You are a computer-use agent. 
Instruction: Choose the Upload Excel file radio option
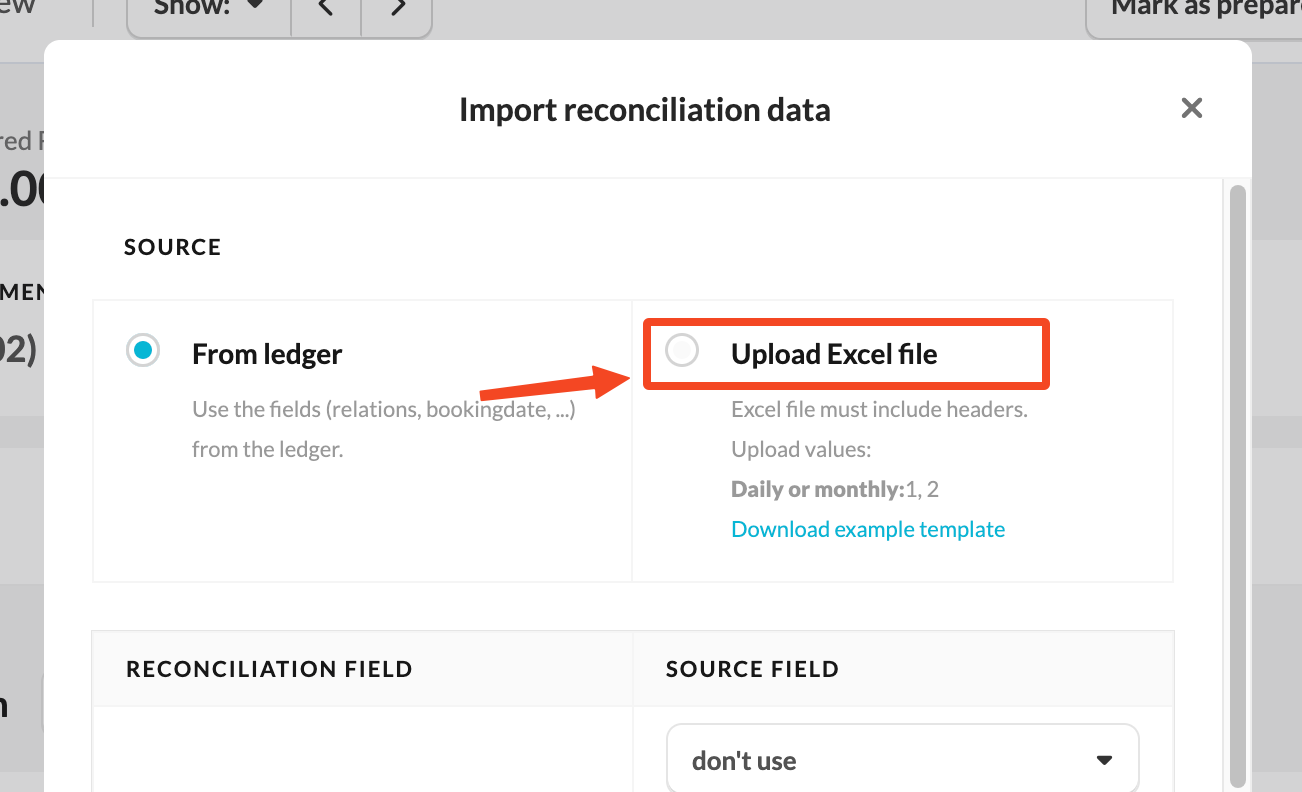[682, 351]
